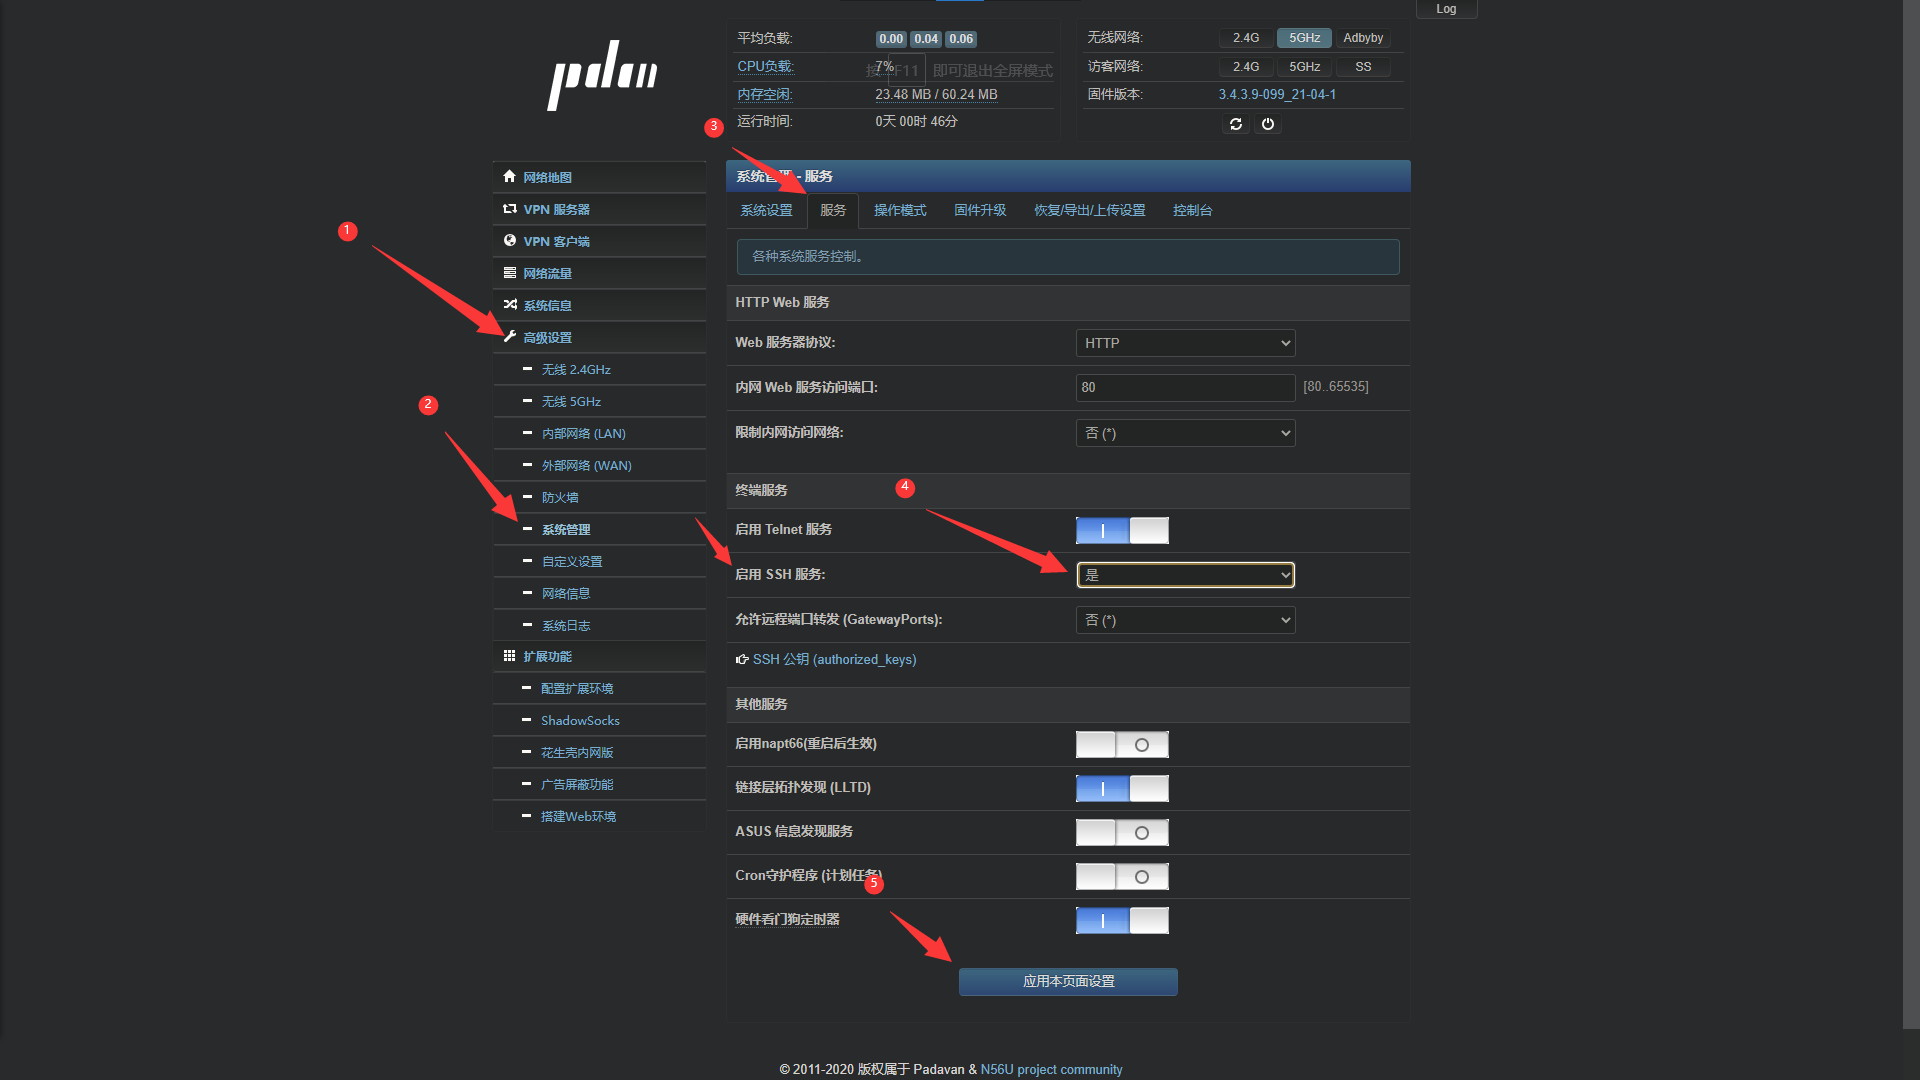Viewport: 1920px width, 1080px height.
Task: Click the 网络流量 sidebar icon
Action: (510, 273)
